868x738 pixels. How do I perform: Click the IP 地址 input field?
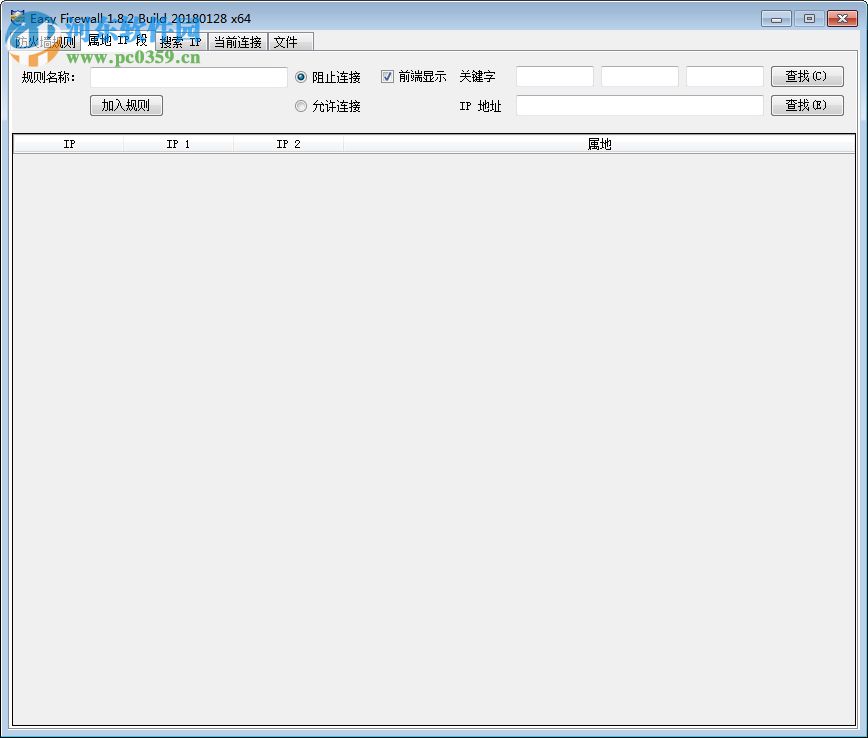click(639, 105)
